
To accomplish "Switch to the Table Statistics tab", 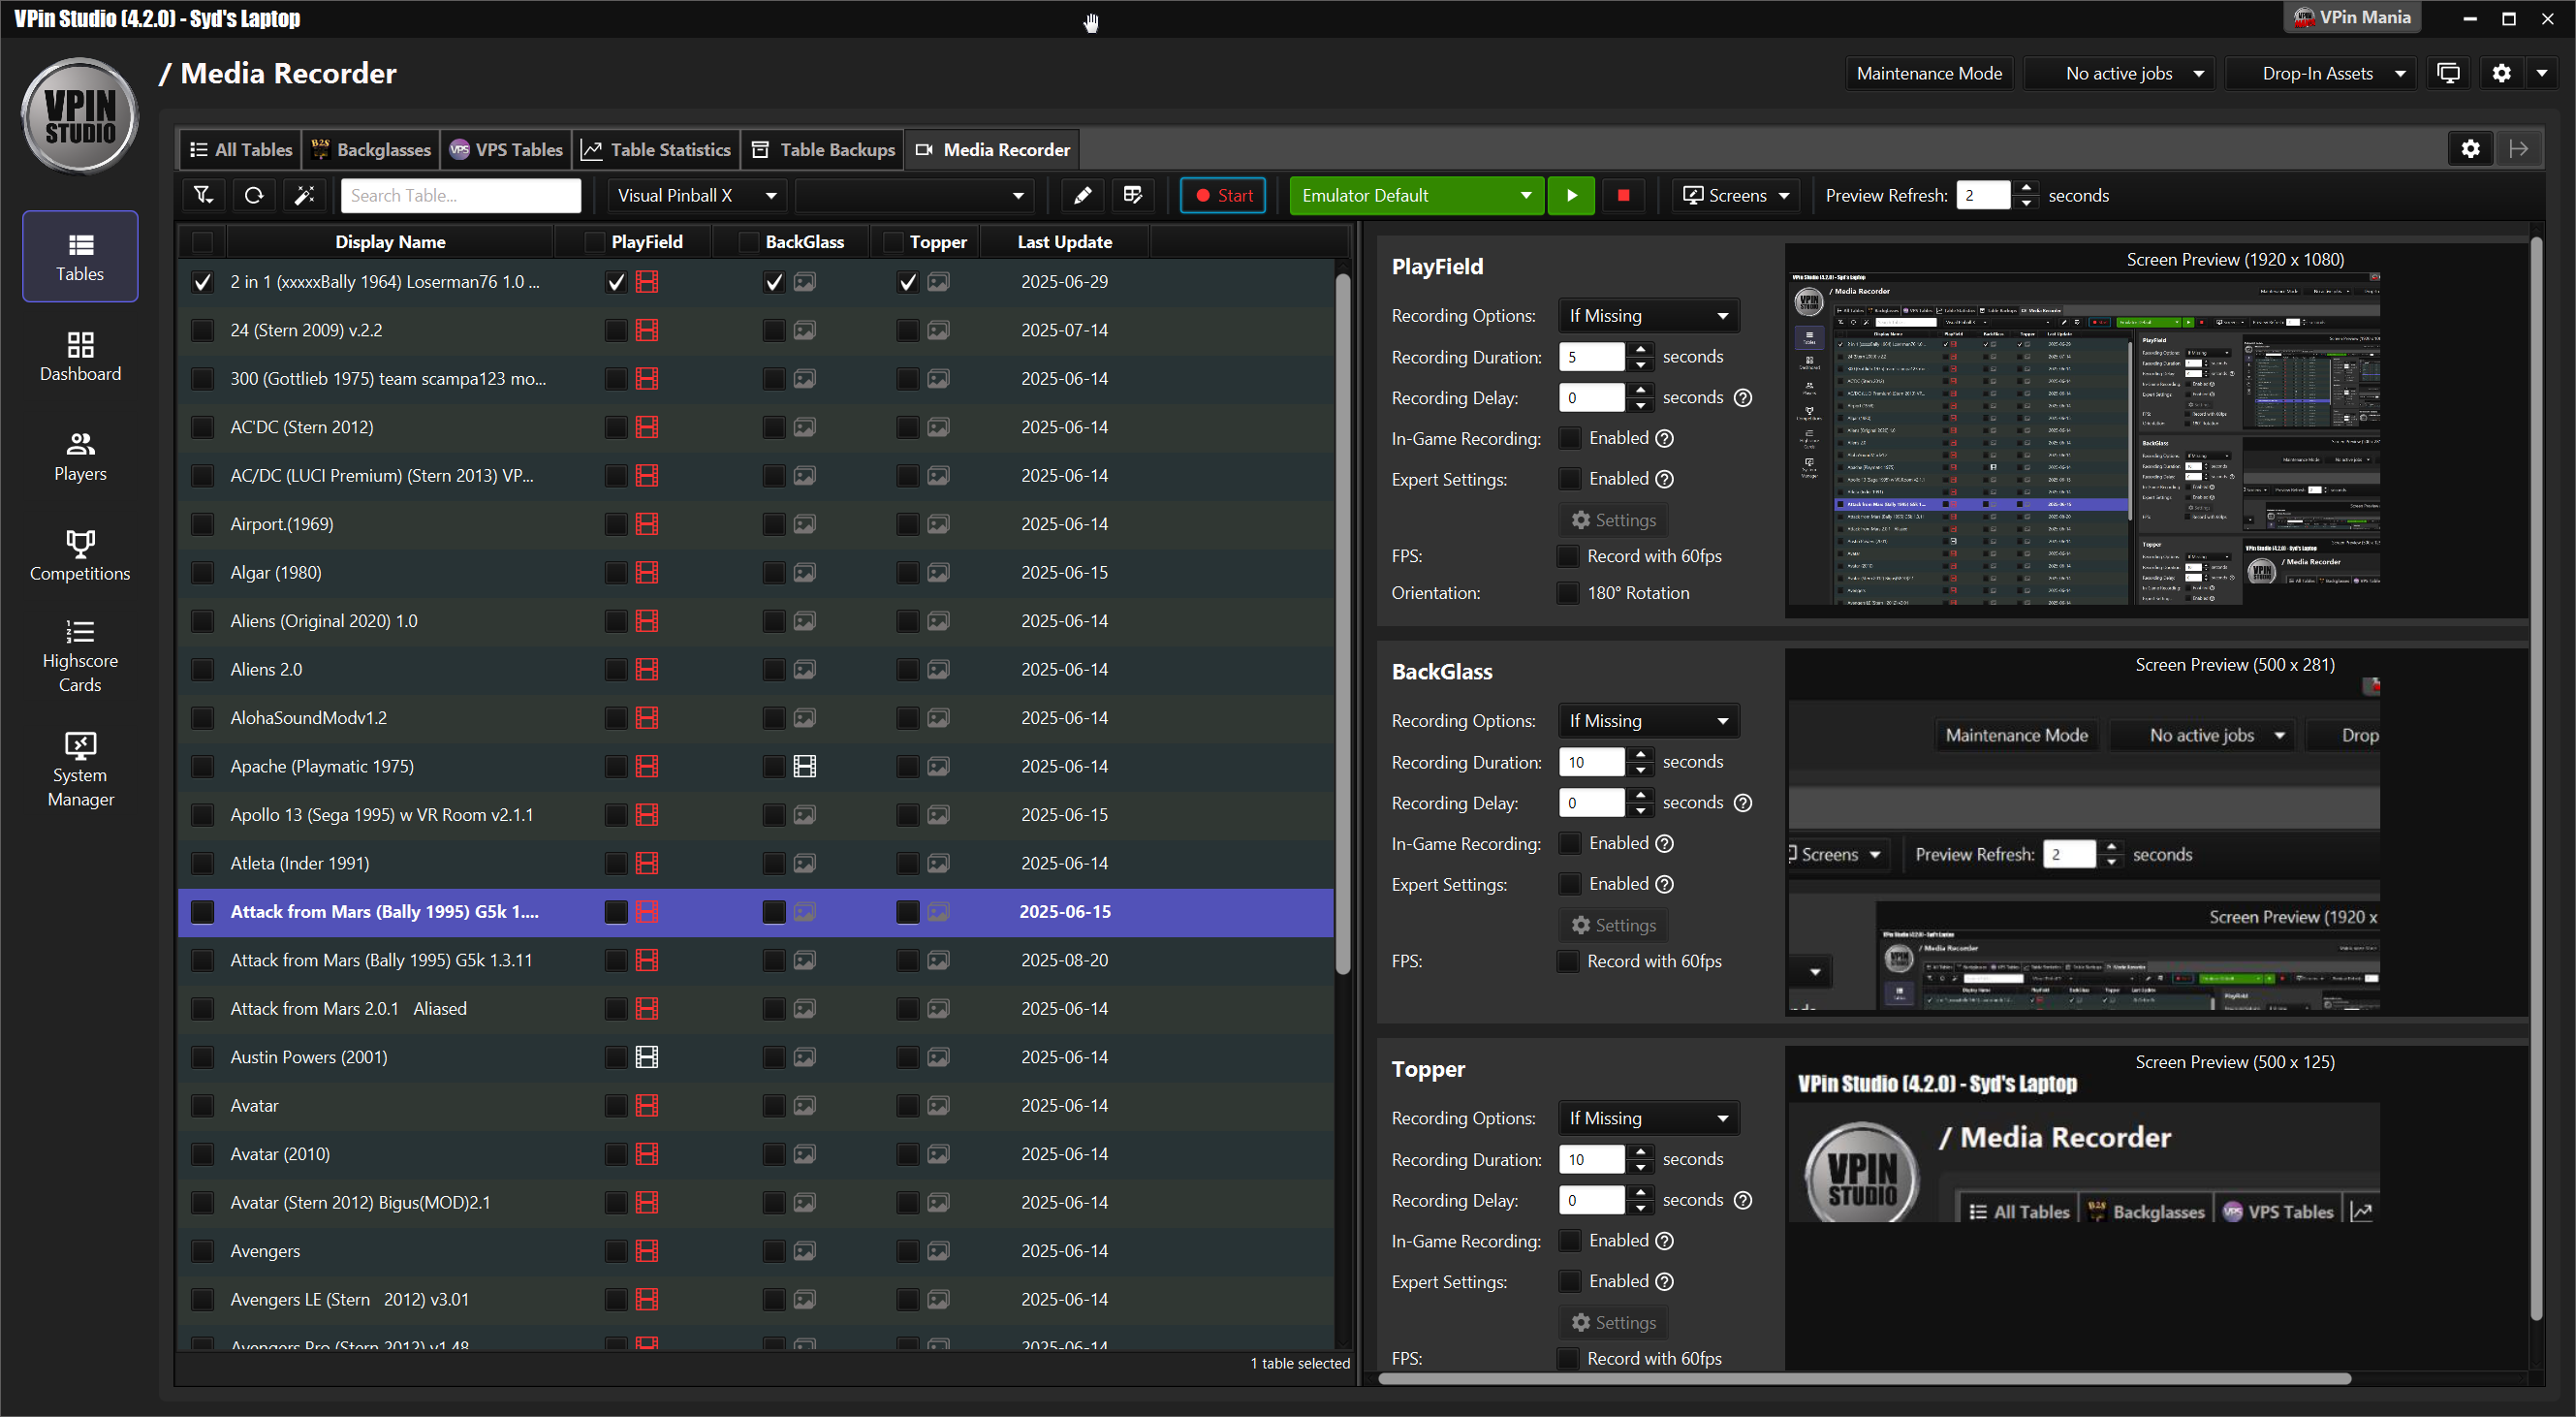I will pos(656,149).
